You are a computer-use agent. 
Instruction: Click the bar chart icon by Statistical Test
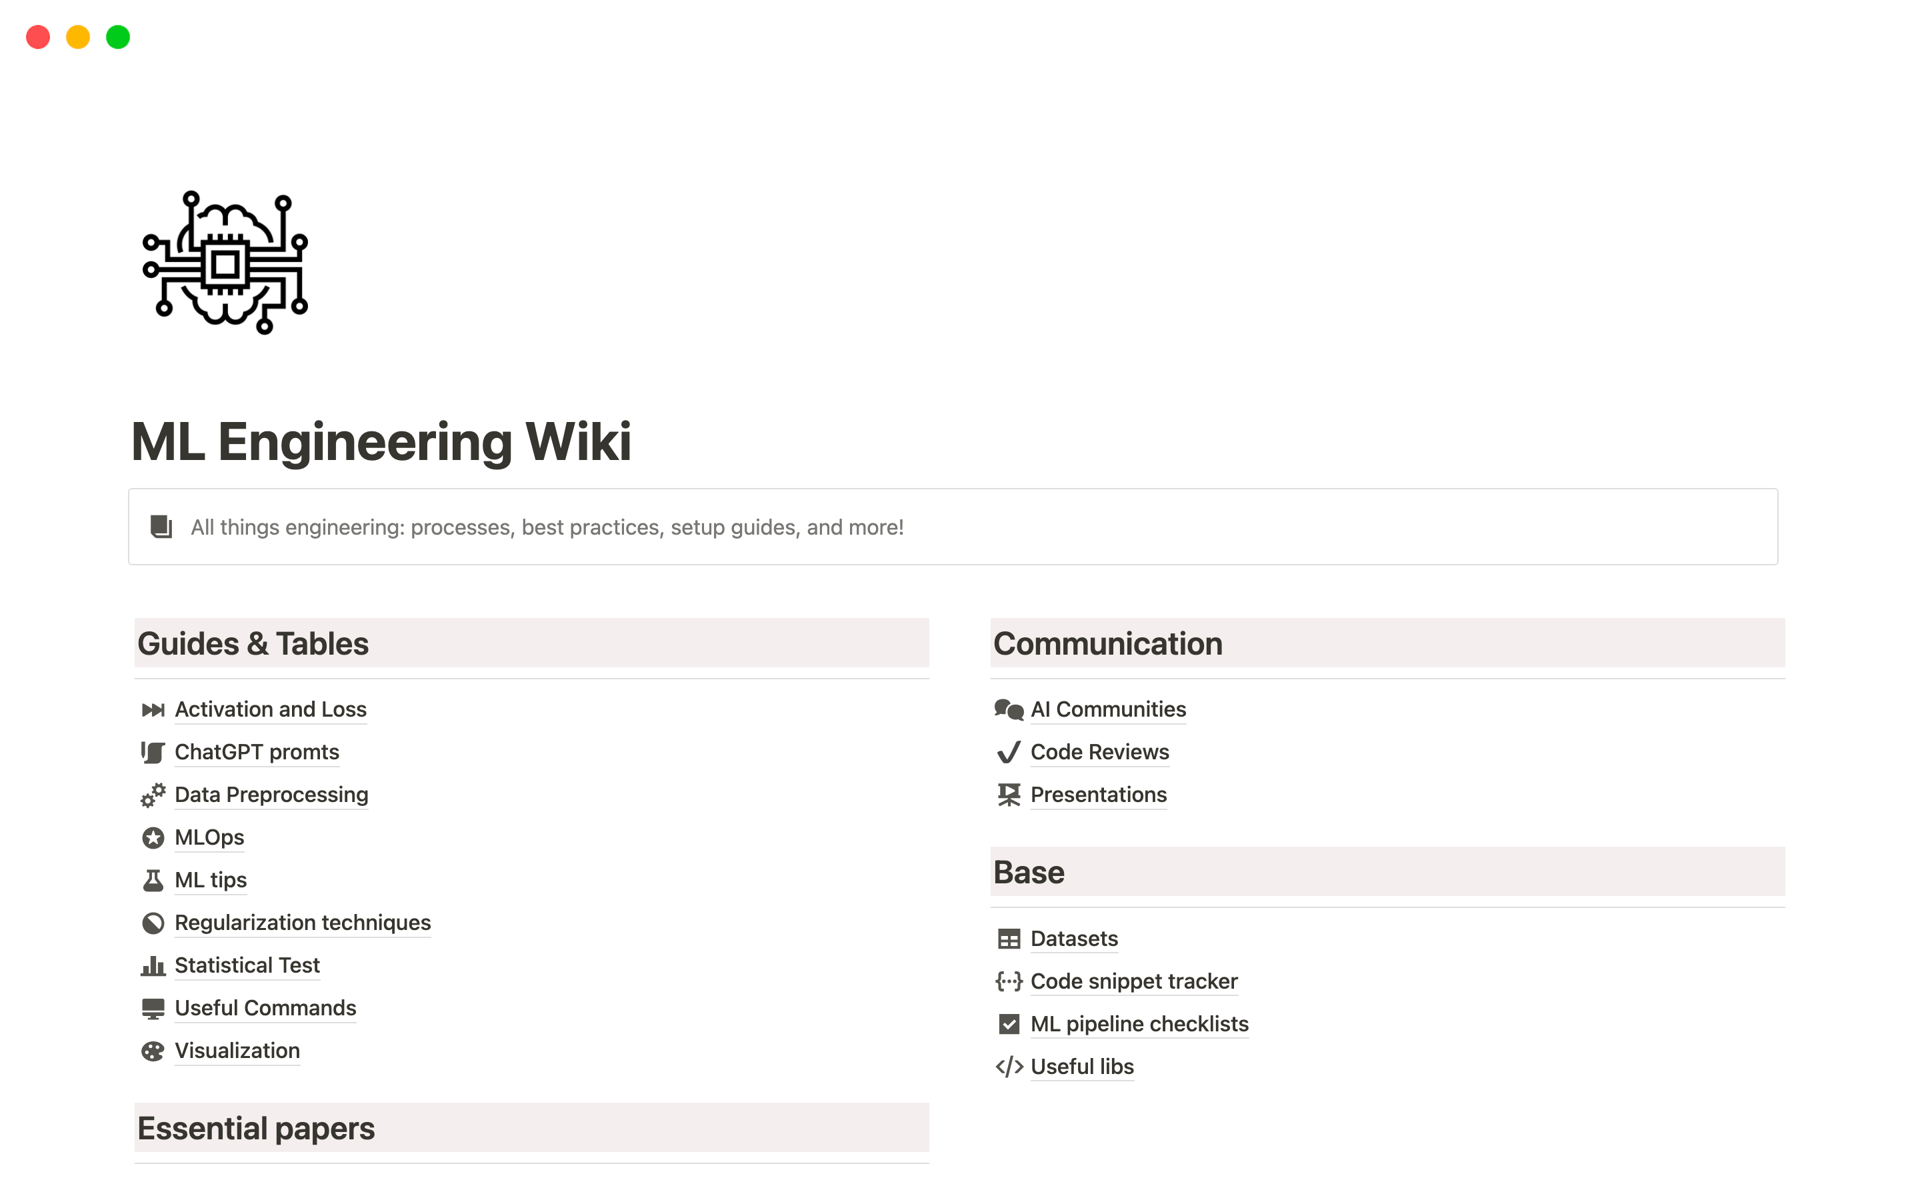click(x=152, y=966)
